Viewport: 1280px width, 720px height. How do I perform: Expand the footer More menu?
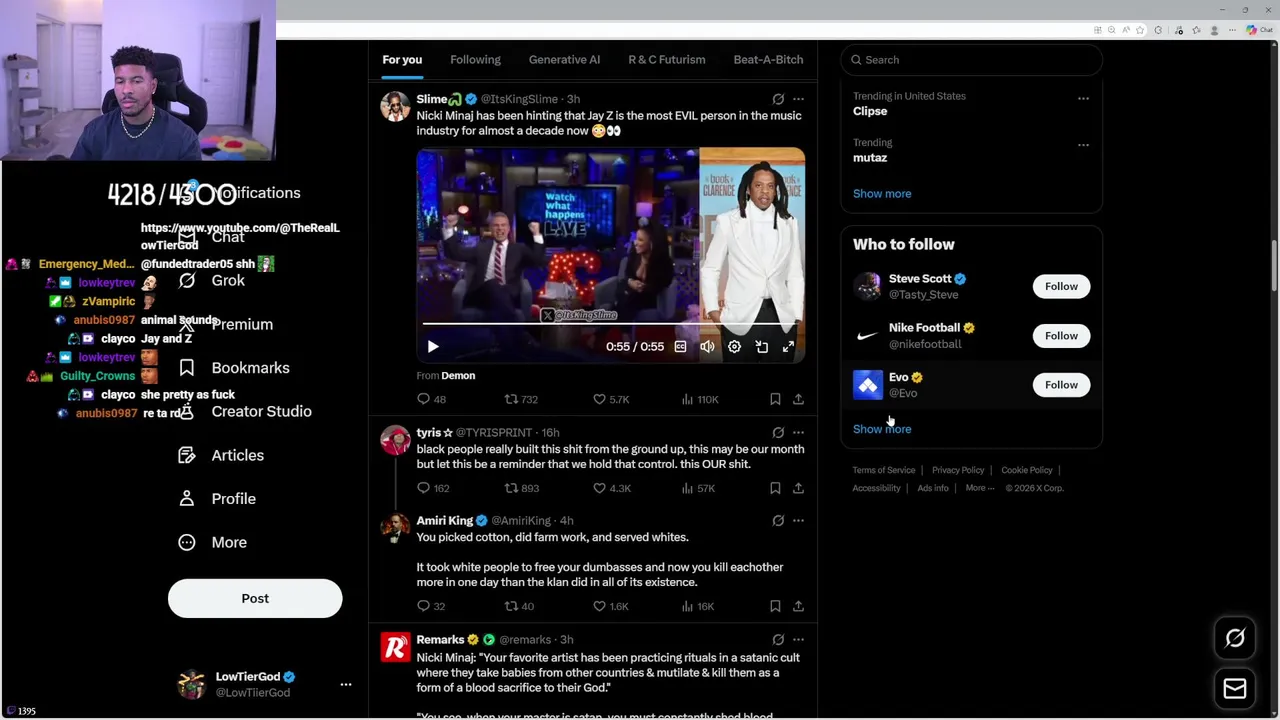[x=980, y=488]
